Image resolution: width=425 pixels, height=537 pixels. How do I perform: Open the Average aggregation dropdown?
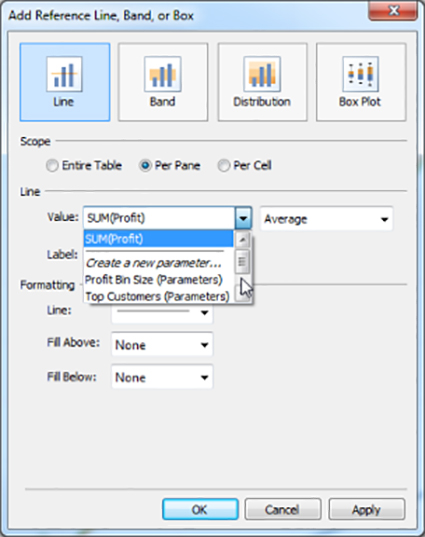(326, 218)
